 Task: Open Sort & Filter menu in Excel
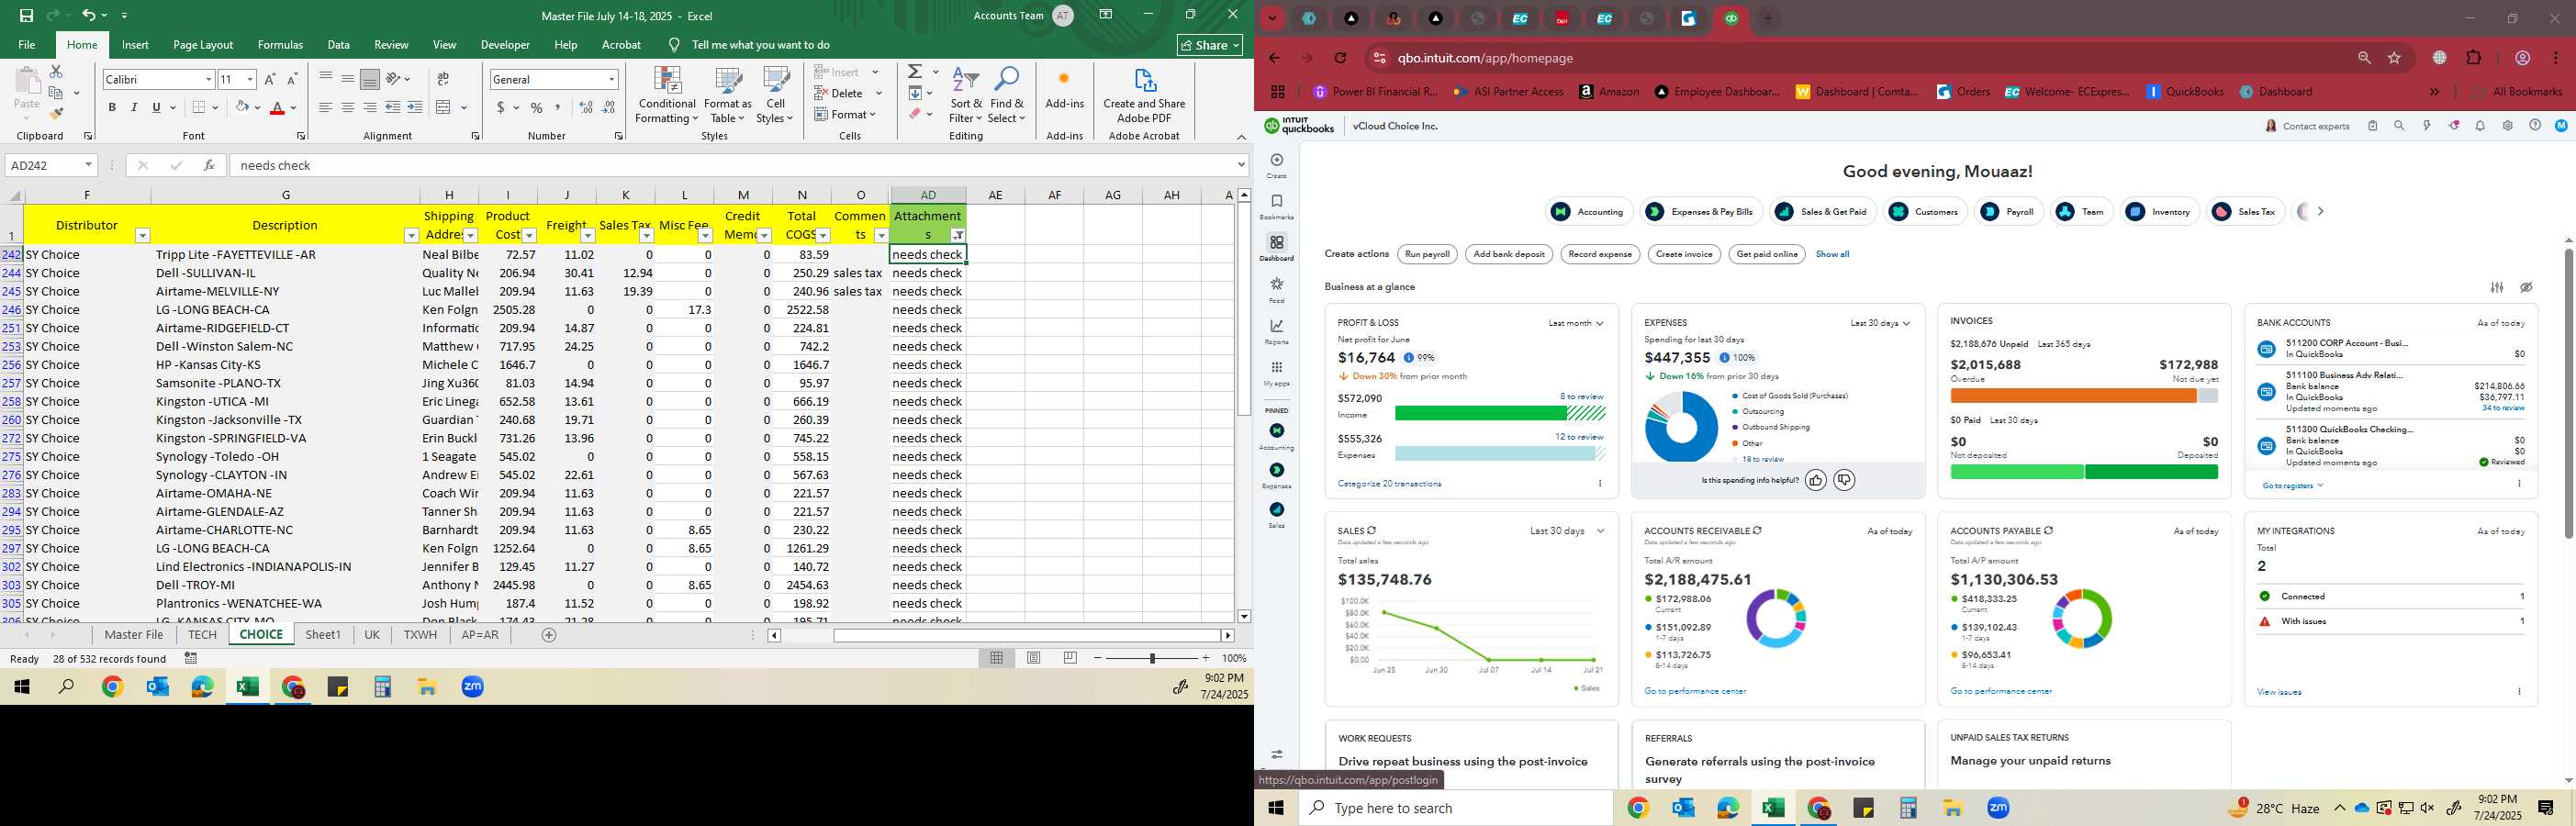[966, 96]
